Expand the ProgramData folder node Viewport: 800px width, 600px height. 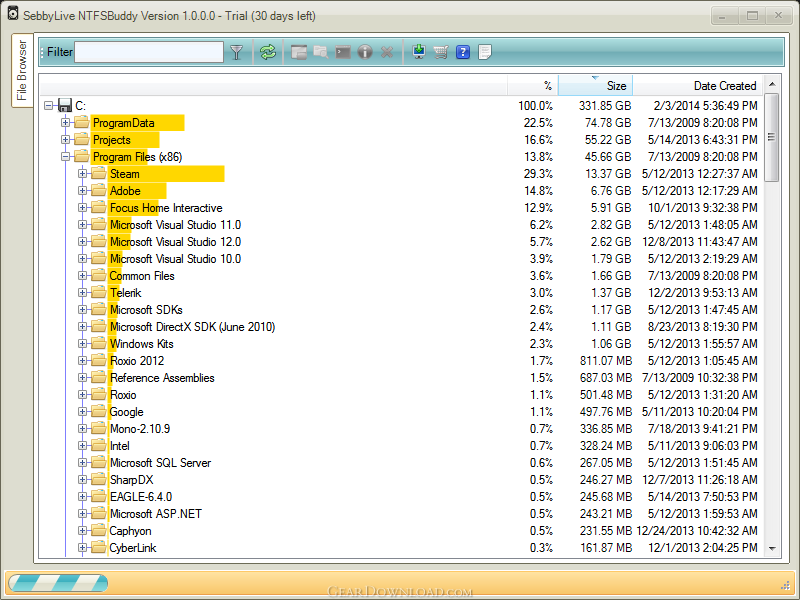click(65, 122)
